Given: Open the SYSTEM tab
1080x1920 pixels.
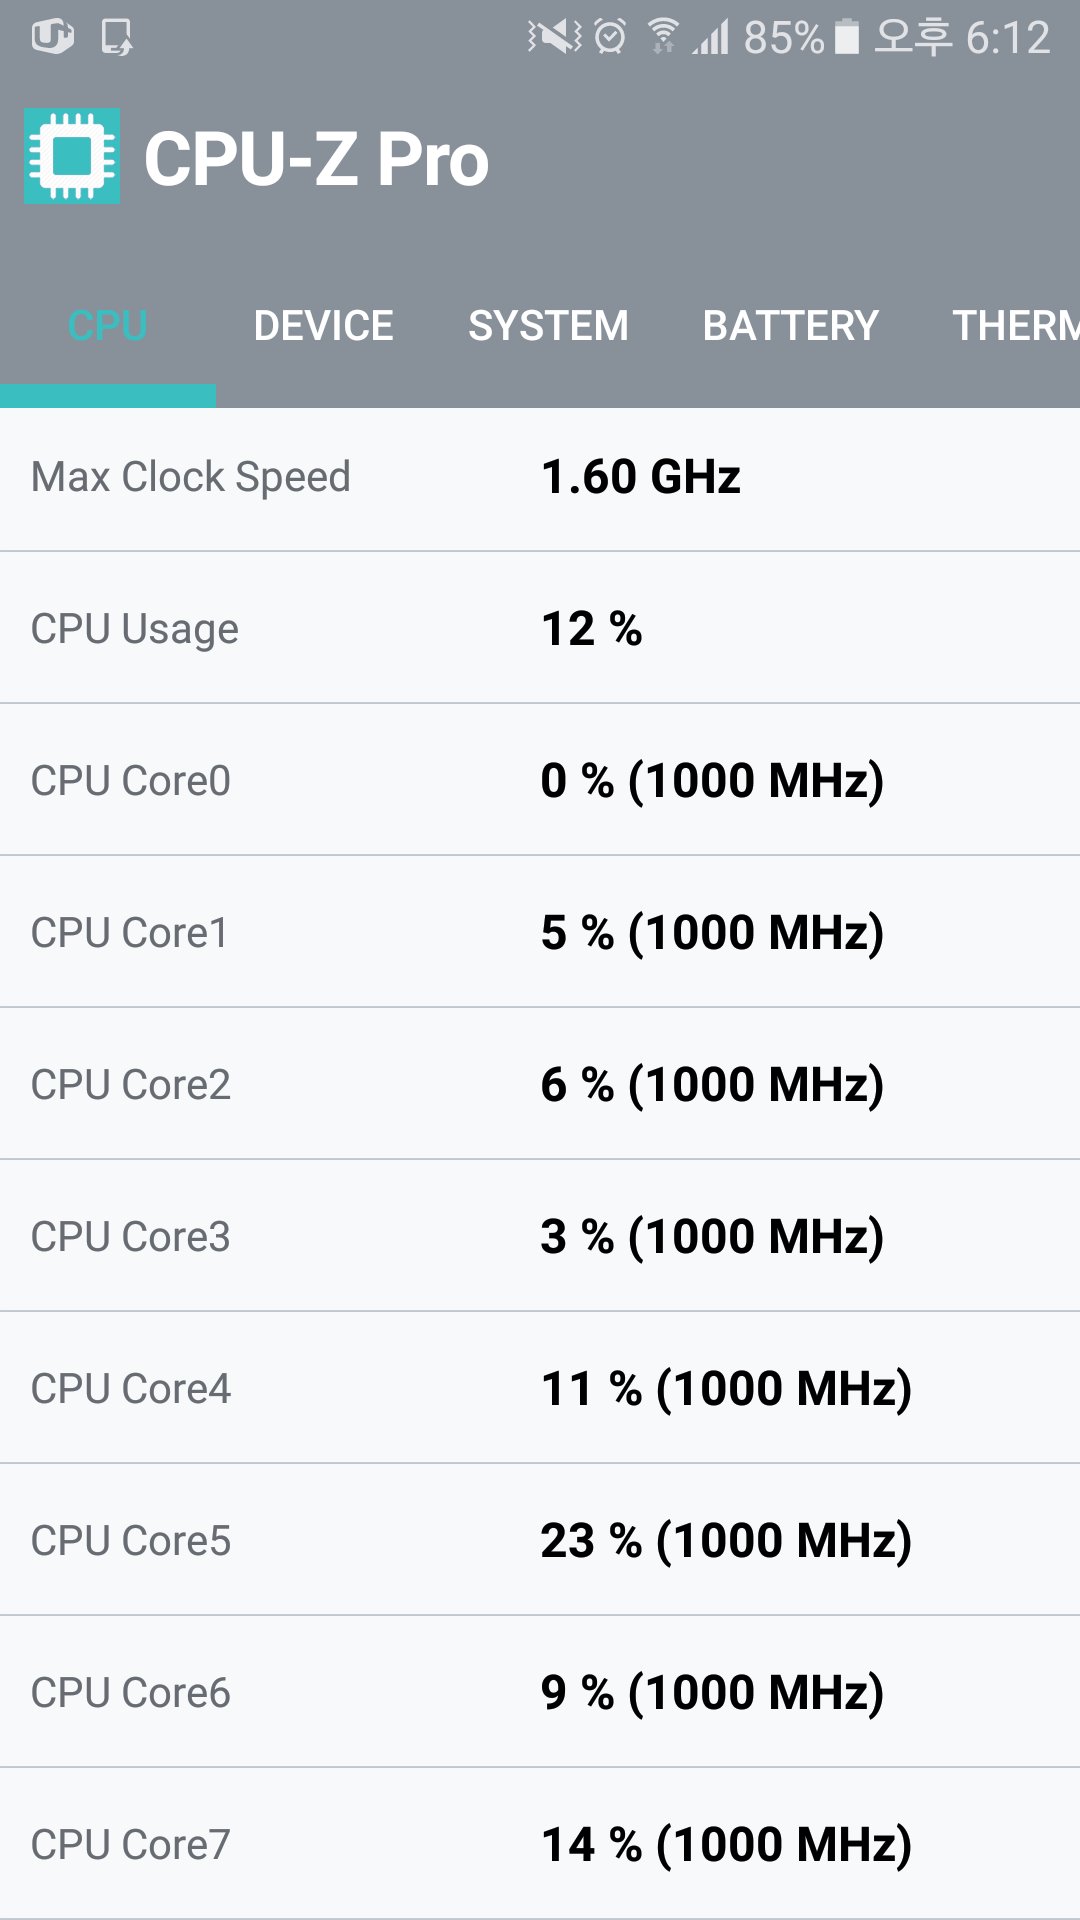Looking at the screenshot, I should click(x=548, y=325).
